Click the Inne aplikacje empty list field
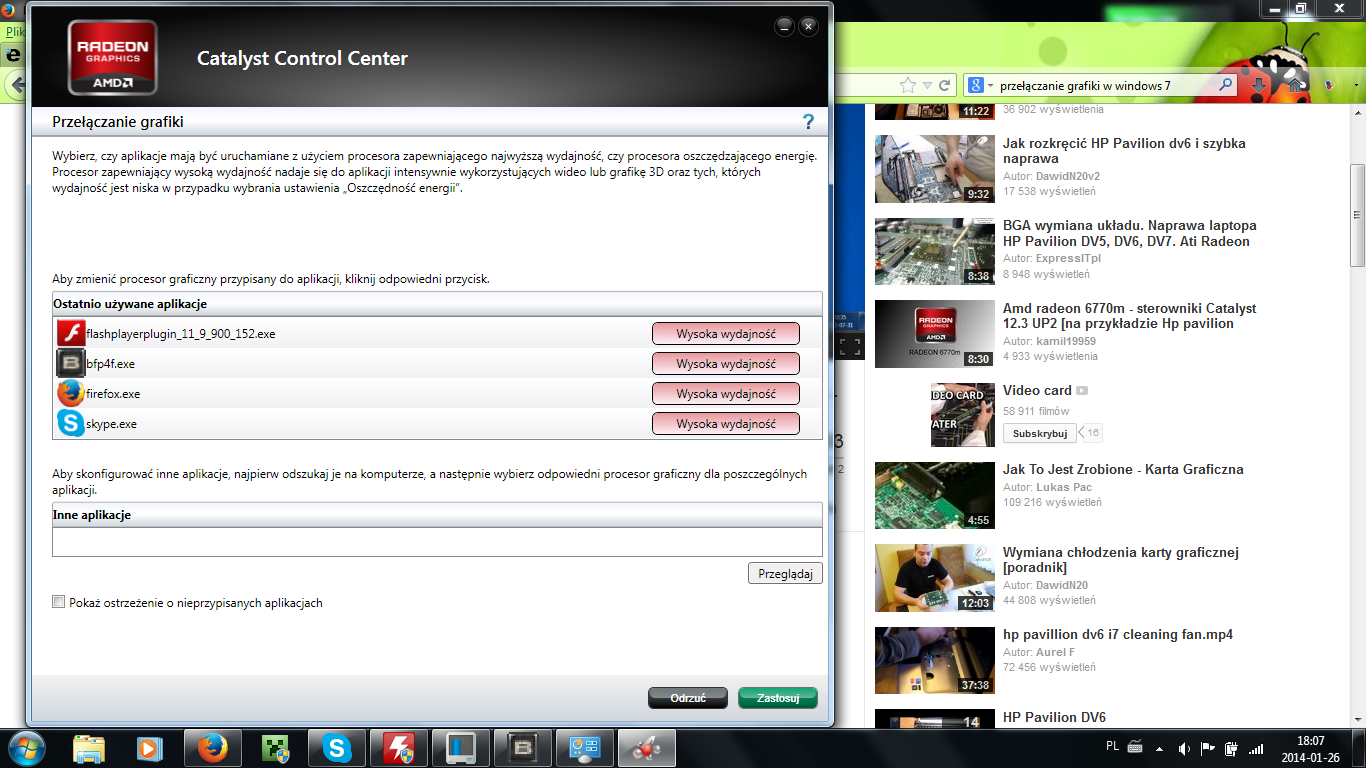1366x768 pixels. tap(437, 542)
